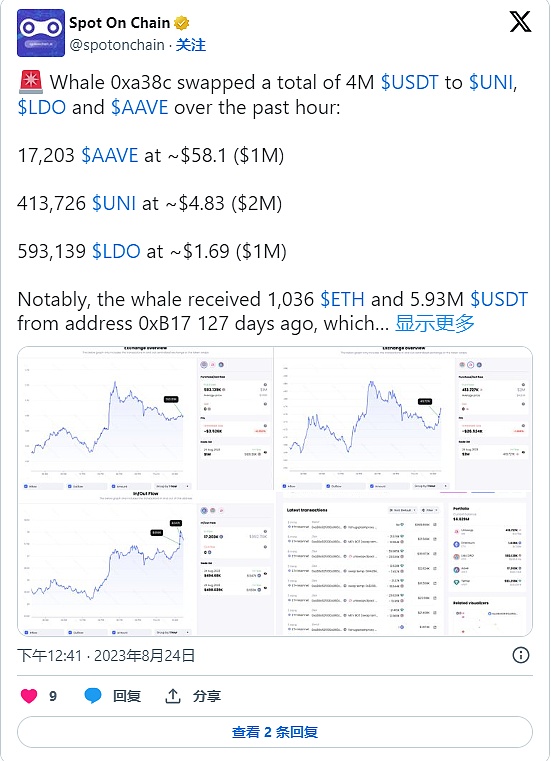The image size is (551, 761).
Task: Click the 下午12:41 2023年8月24日 timestamp
Action: click(106, 656)
